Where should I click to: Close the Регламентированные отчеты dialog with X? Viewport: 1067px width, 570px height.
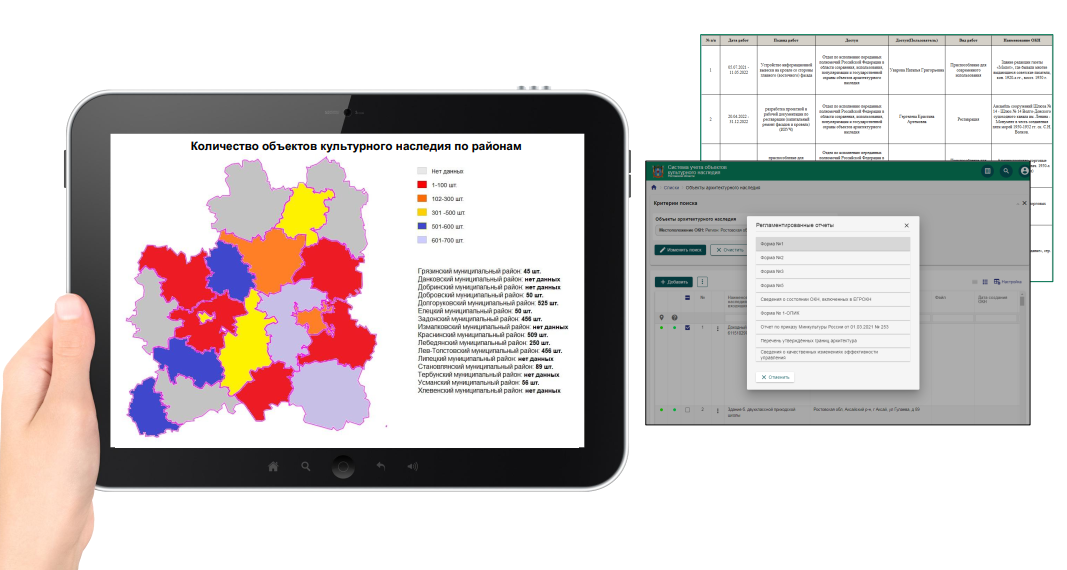pyautogui.click(x=906, y=226)
